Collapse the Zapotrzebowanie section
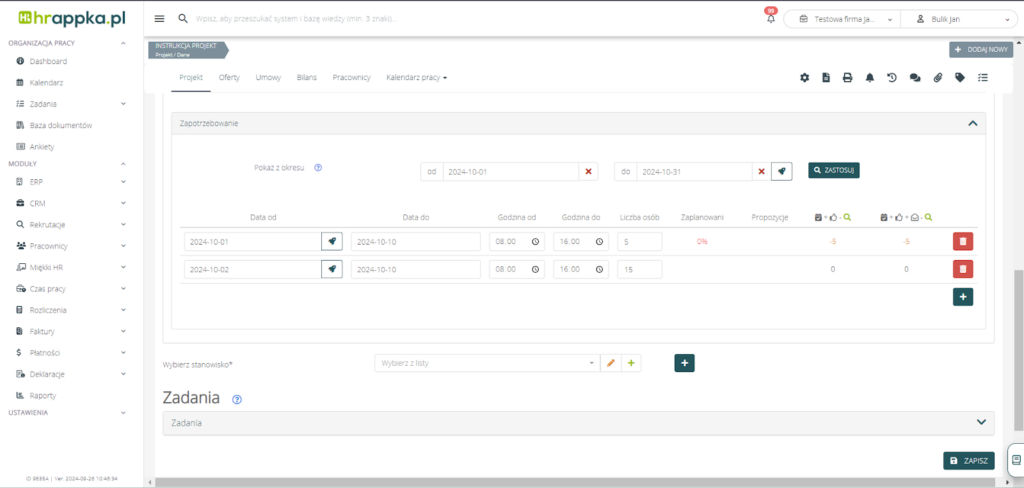Screen dimensions: 1024x488 coord(972,123)
